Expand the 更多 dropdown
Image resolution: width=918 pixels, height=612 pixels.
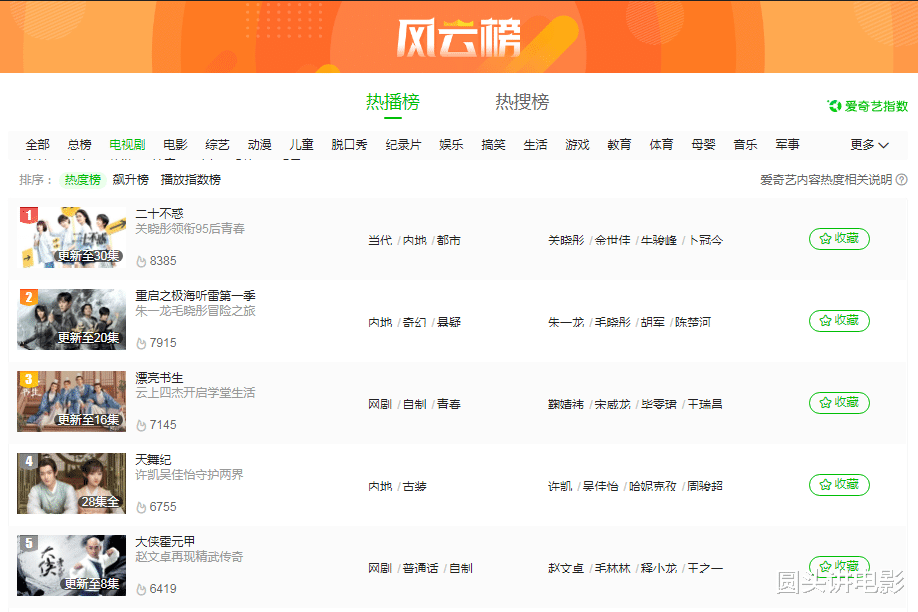click(868, 144)
